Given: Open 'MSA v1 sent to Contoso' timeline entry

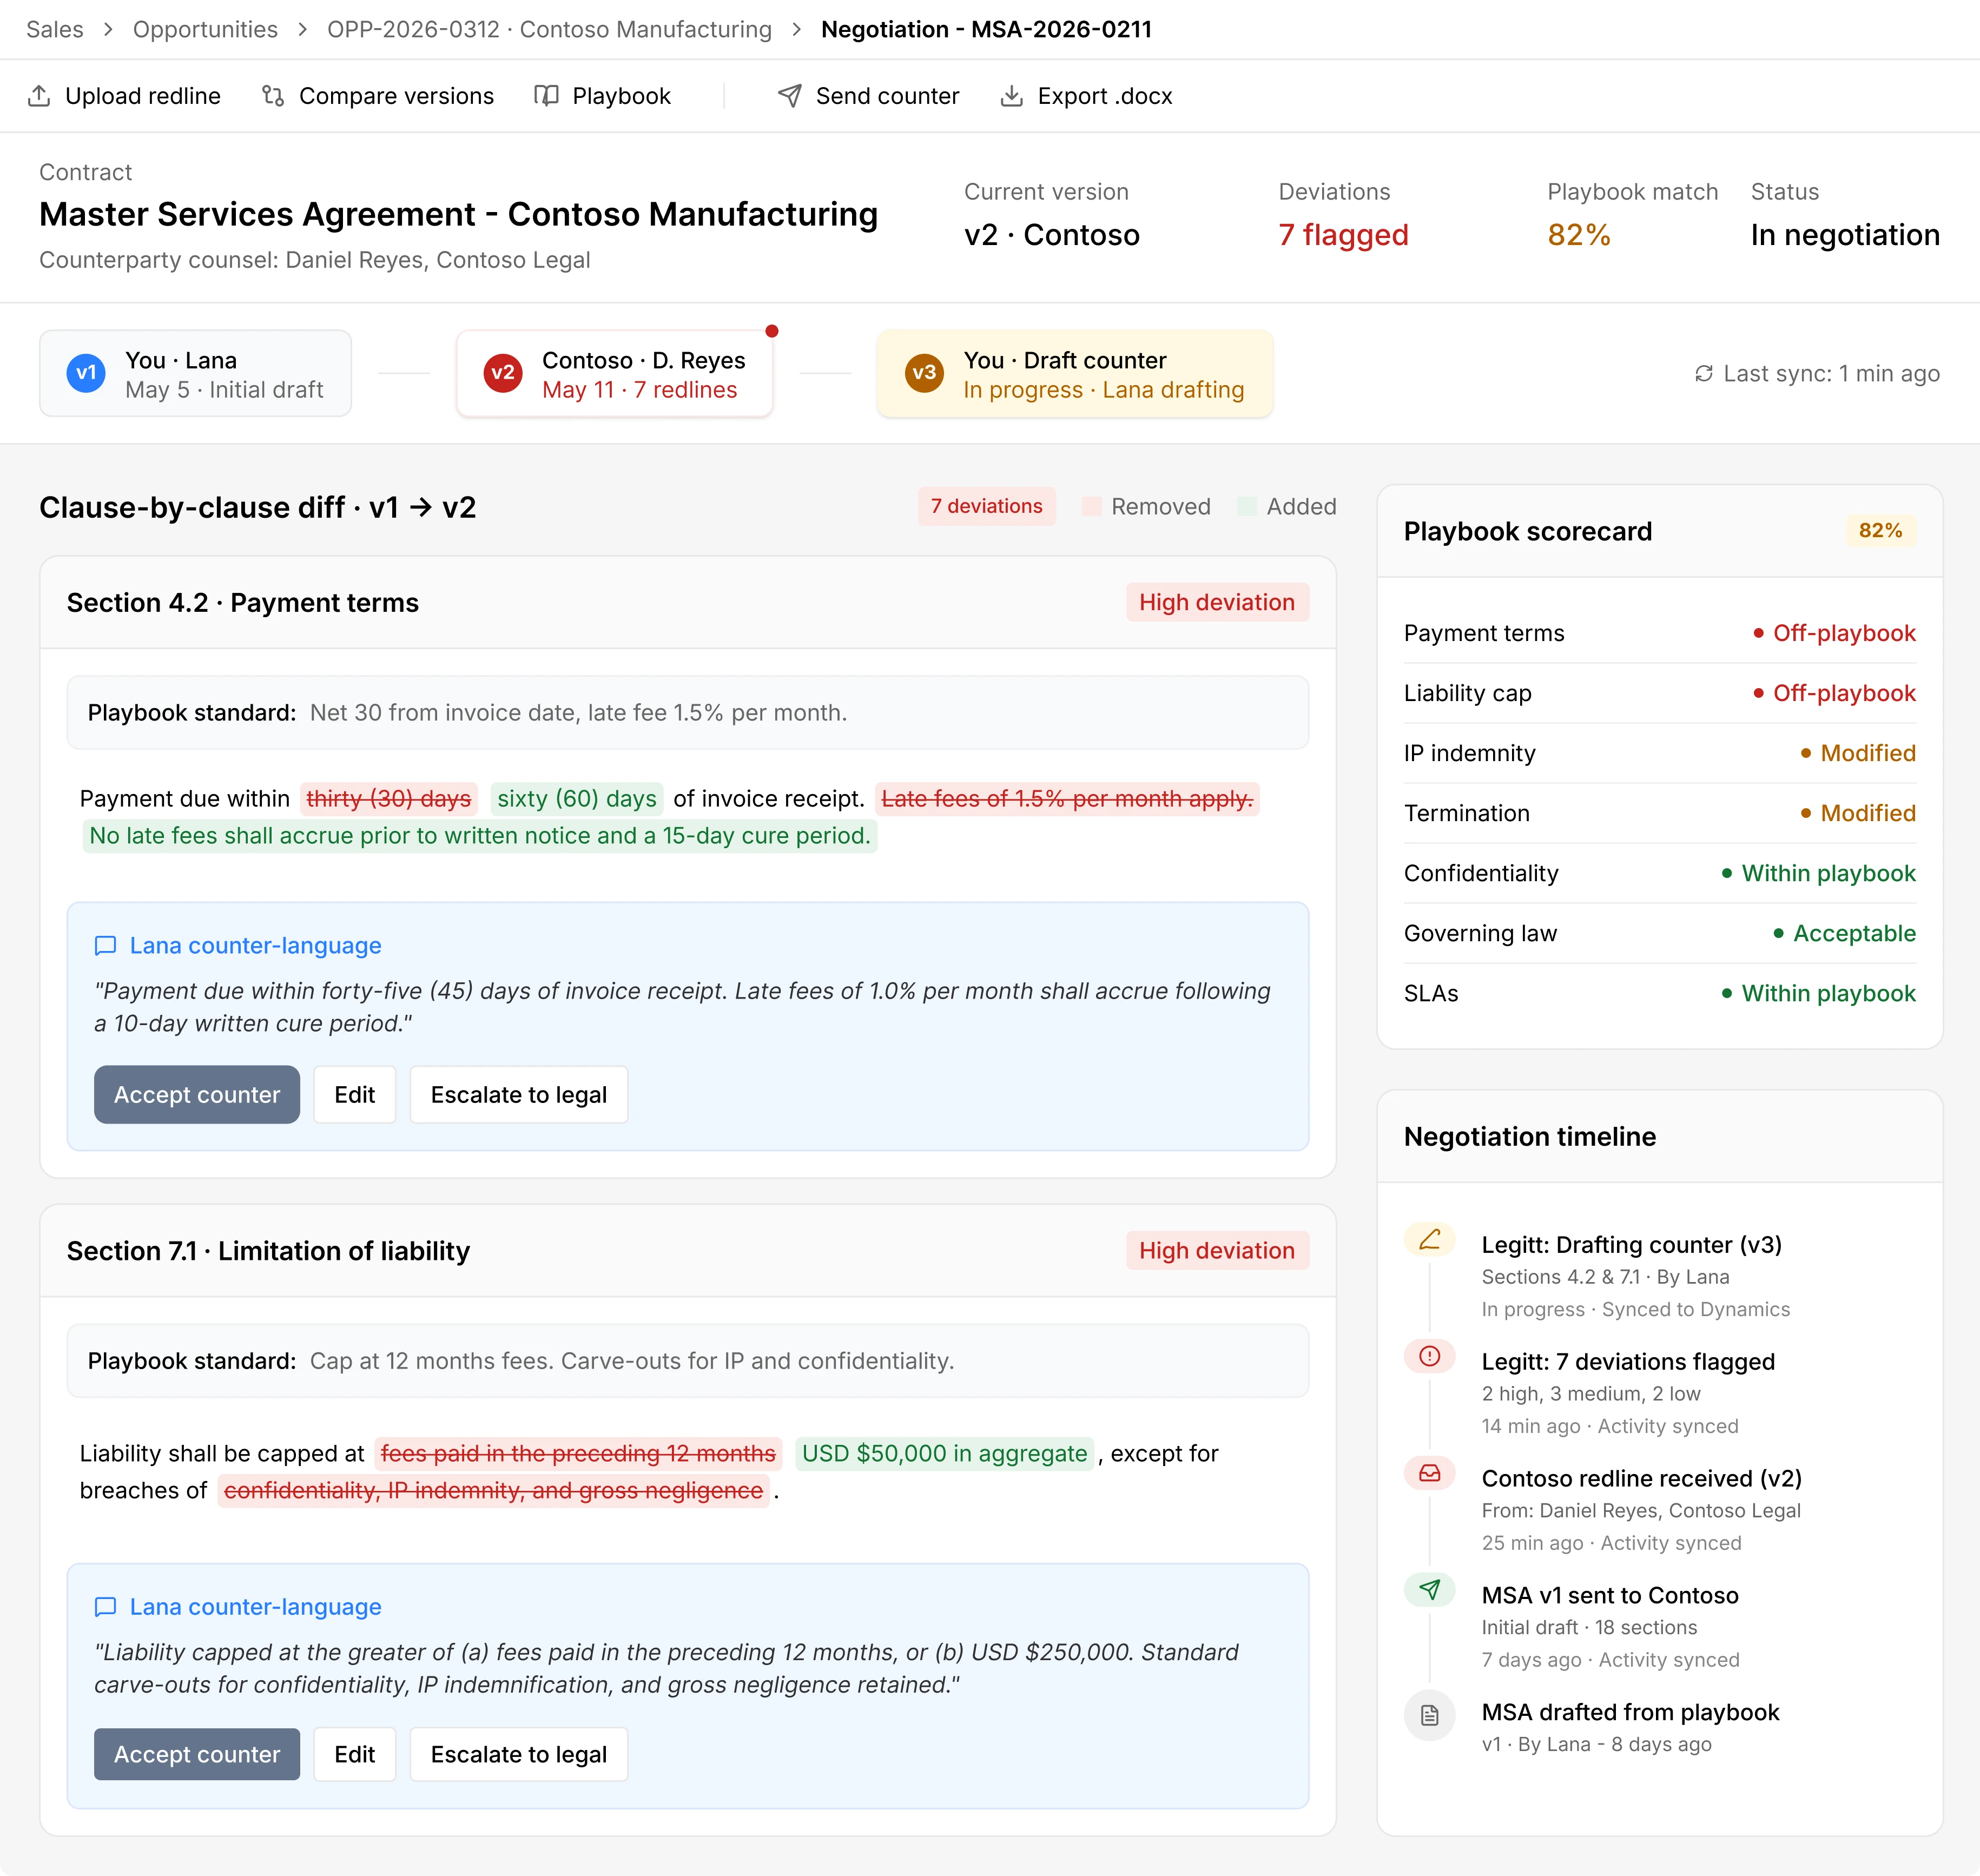Looking at the screenshot, I should 1609,1596.
